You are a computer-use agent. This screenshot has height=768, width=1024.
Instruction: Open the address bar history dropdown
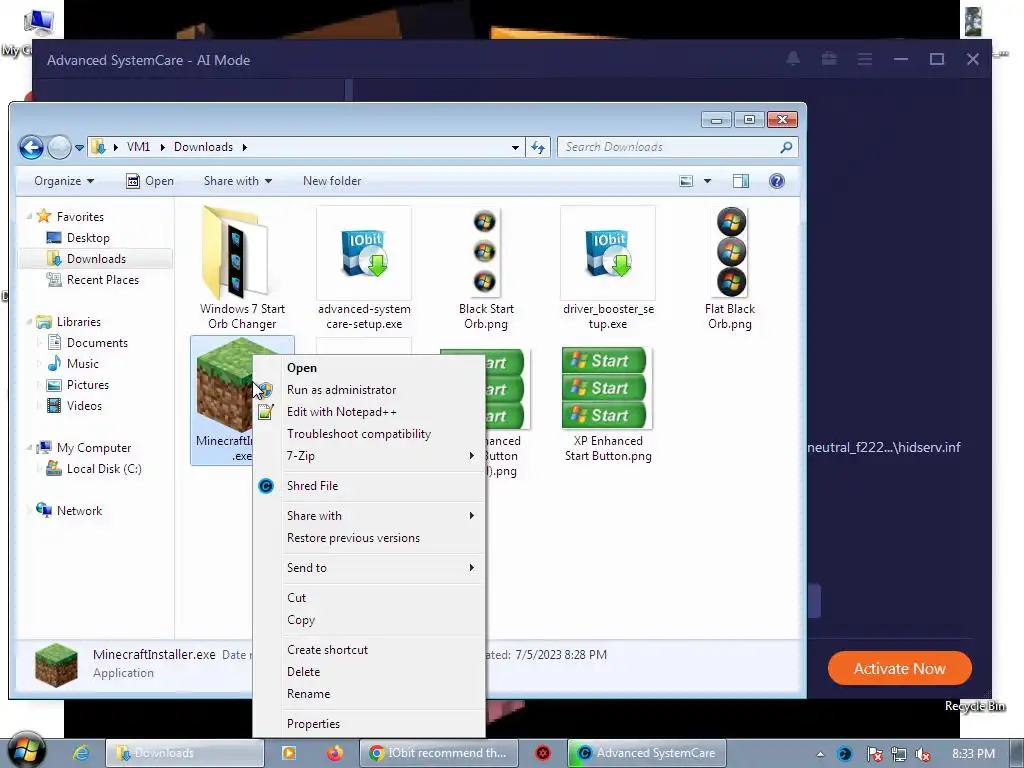coord(515,147)
